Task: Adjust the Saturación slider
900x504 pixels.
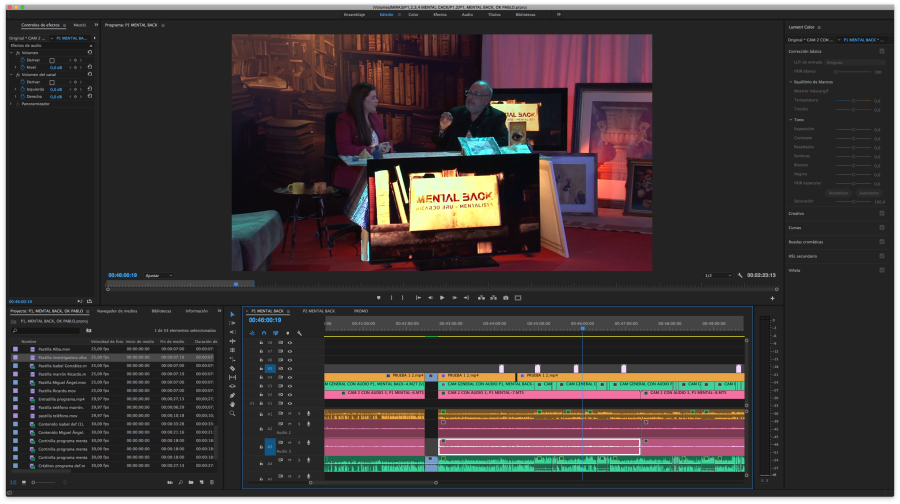Action: point(854,201)
